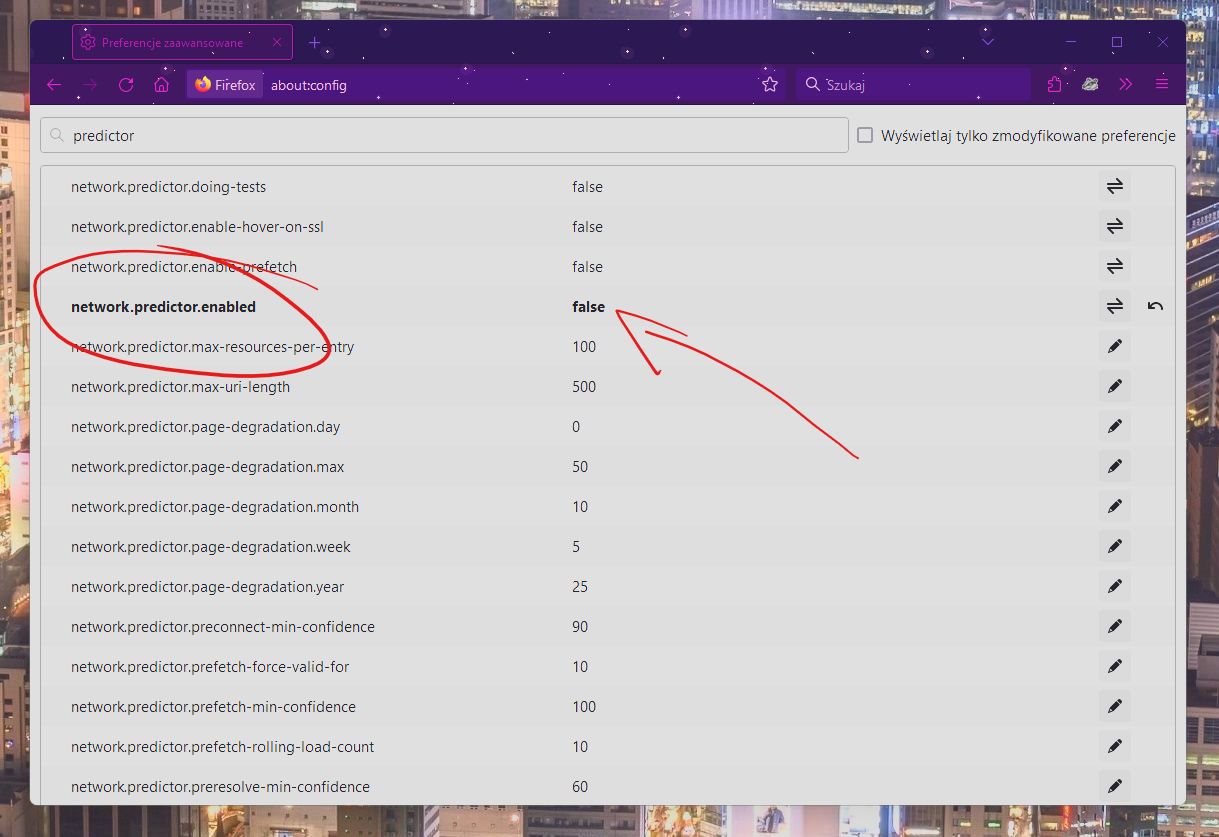
Task: Bookmark this page with star icon
Action: pyautogui.click(x=770, y=85)
